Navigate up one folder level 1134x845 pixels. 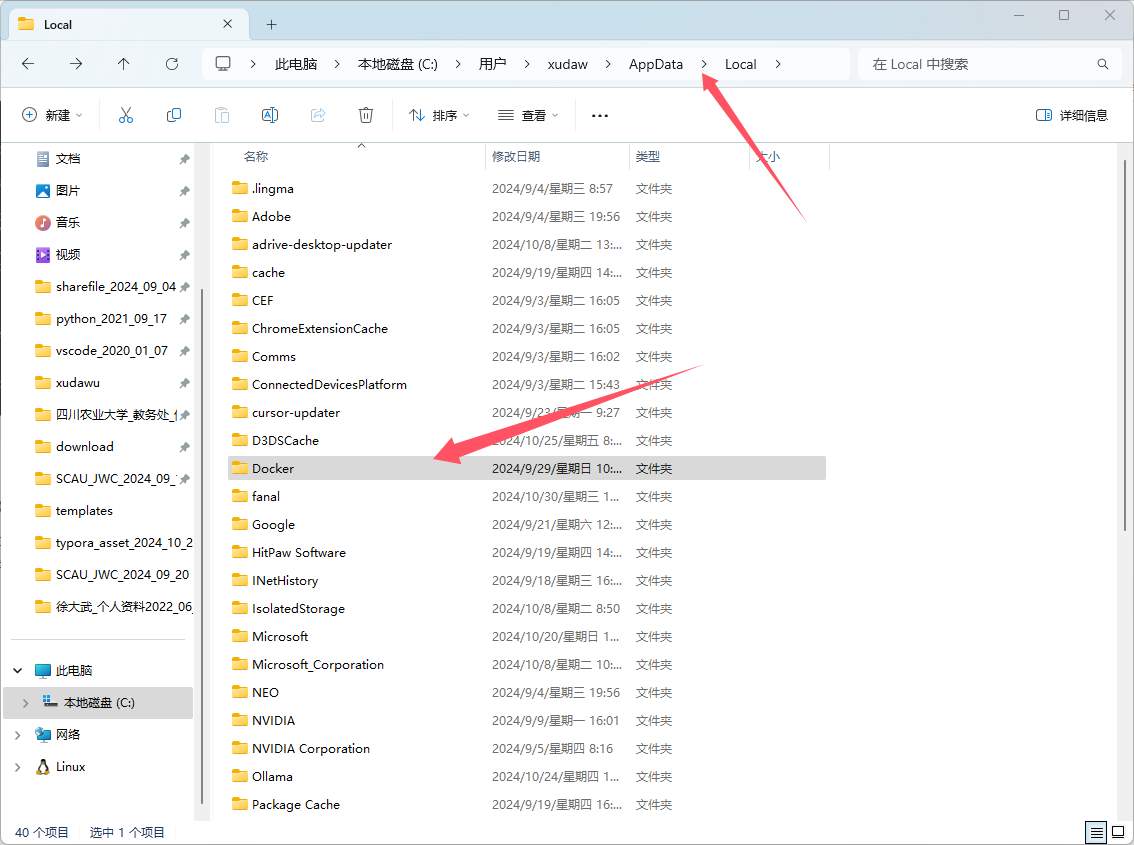point(124,64)
